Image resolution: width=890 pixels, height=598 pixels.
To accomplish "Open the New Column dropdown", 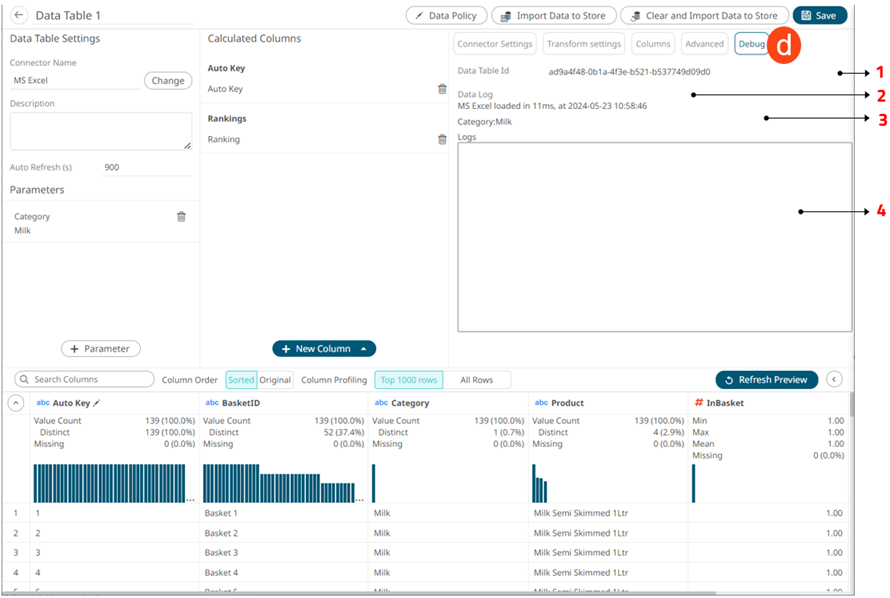I will pos(324,349).
